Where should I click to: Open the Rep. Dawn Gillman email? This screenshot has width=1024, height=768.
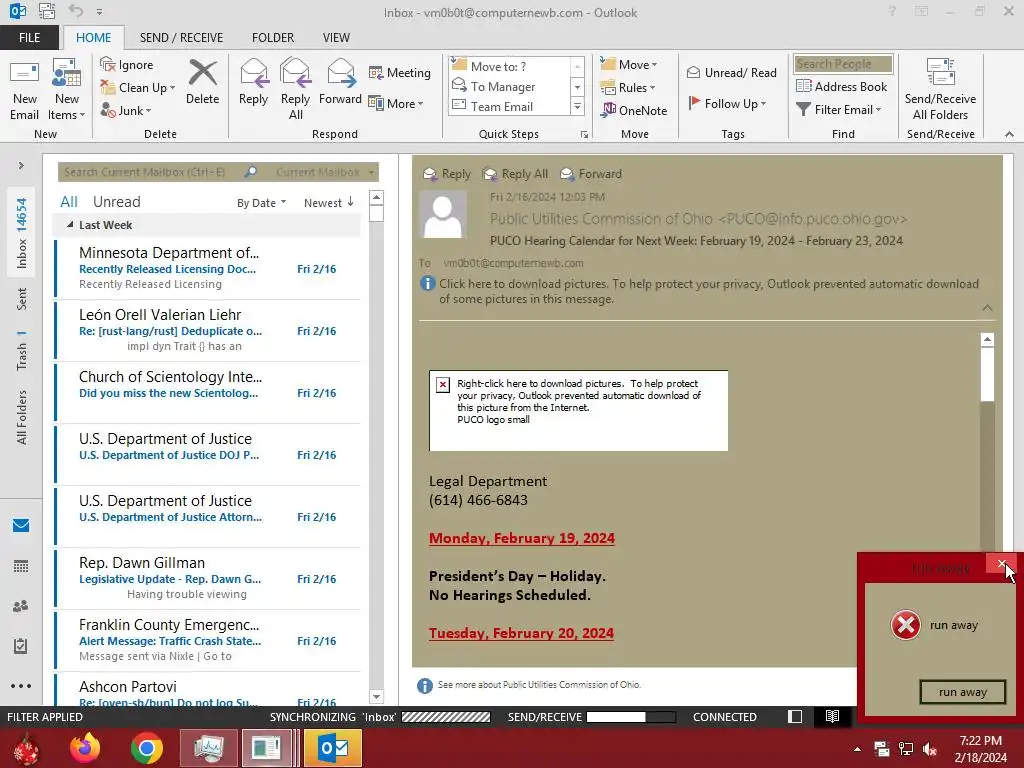(208, 578)
